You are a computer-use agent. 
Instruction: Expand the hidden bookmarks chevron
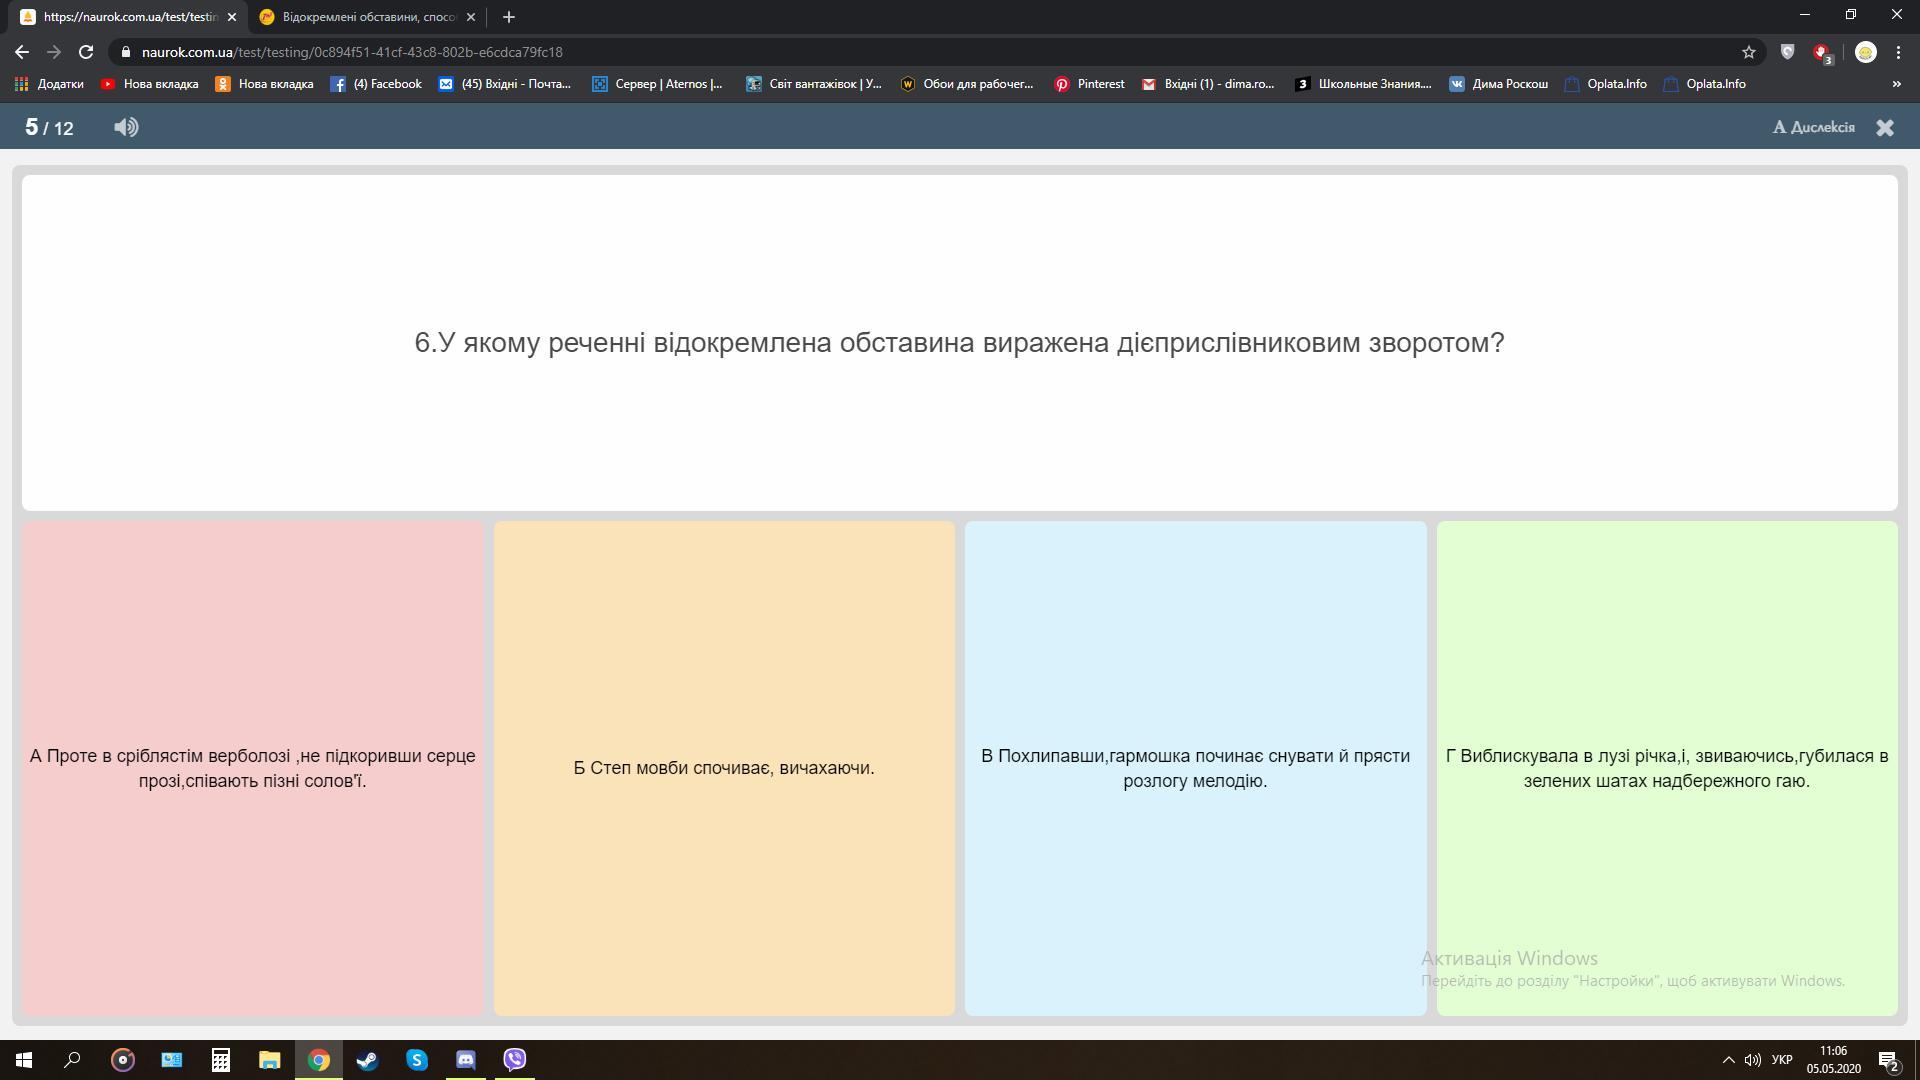point(1896,84)
